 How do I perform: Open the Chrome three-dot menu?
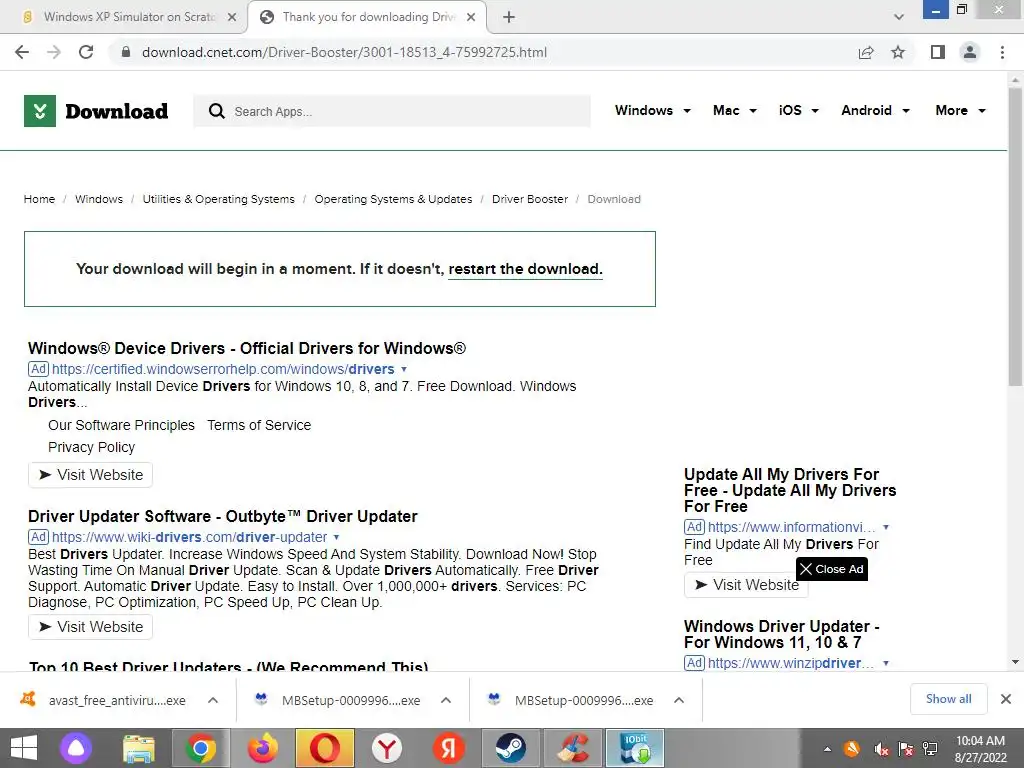[x=1002, y=52]
